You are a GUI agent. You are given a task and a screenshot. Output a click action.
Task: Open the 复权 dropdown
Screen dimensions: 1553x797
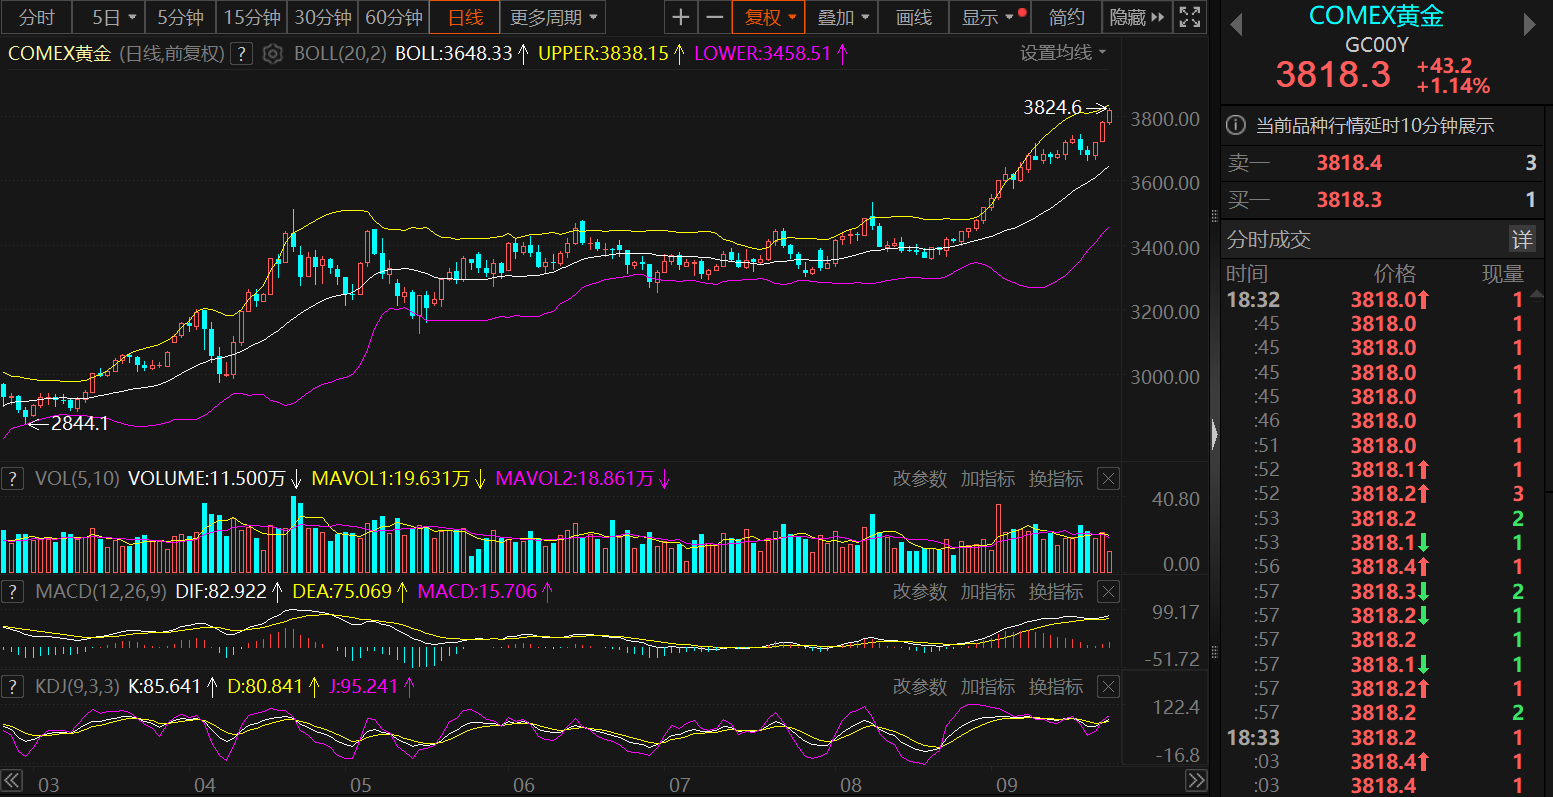[x=769, y=17]
